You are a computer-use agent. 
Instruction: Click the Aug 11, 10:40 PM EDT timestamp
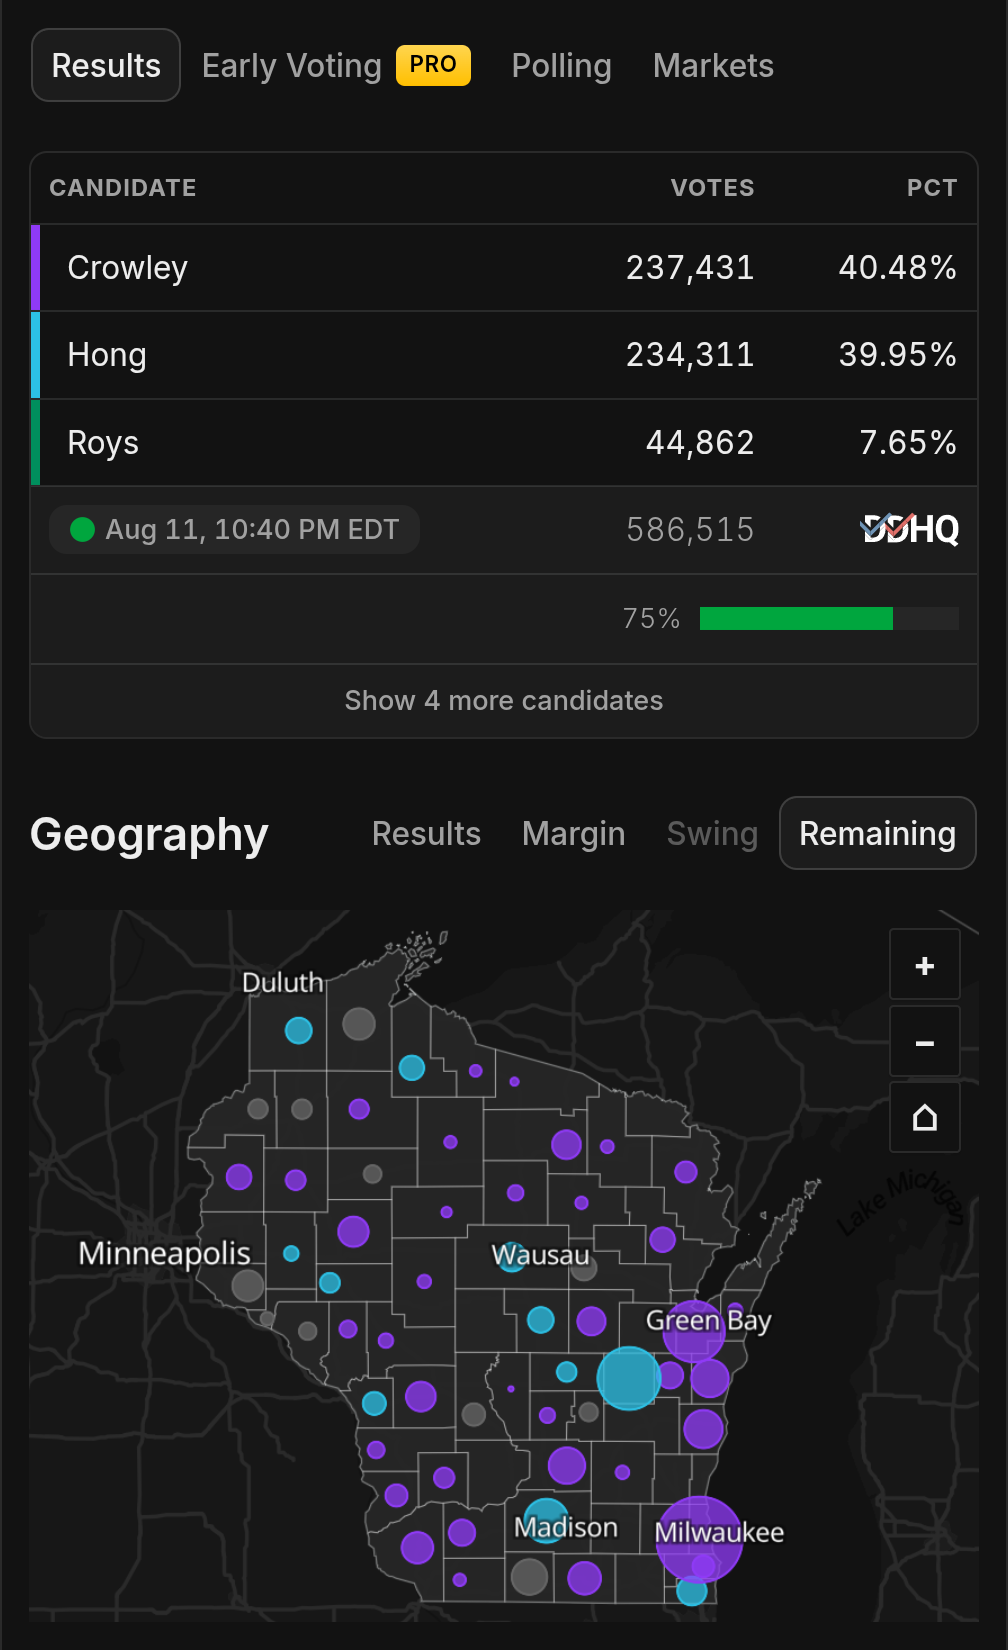point(252,529)
